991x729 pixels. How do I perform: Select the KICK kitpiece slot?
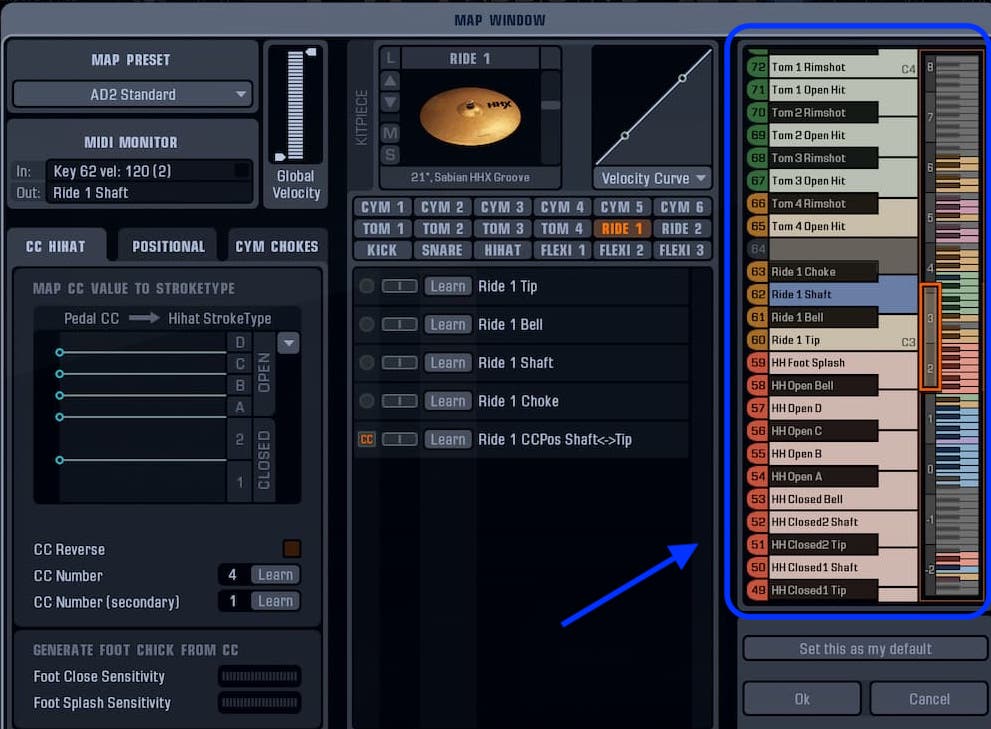coord(382,250)
